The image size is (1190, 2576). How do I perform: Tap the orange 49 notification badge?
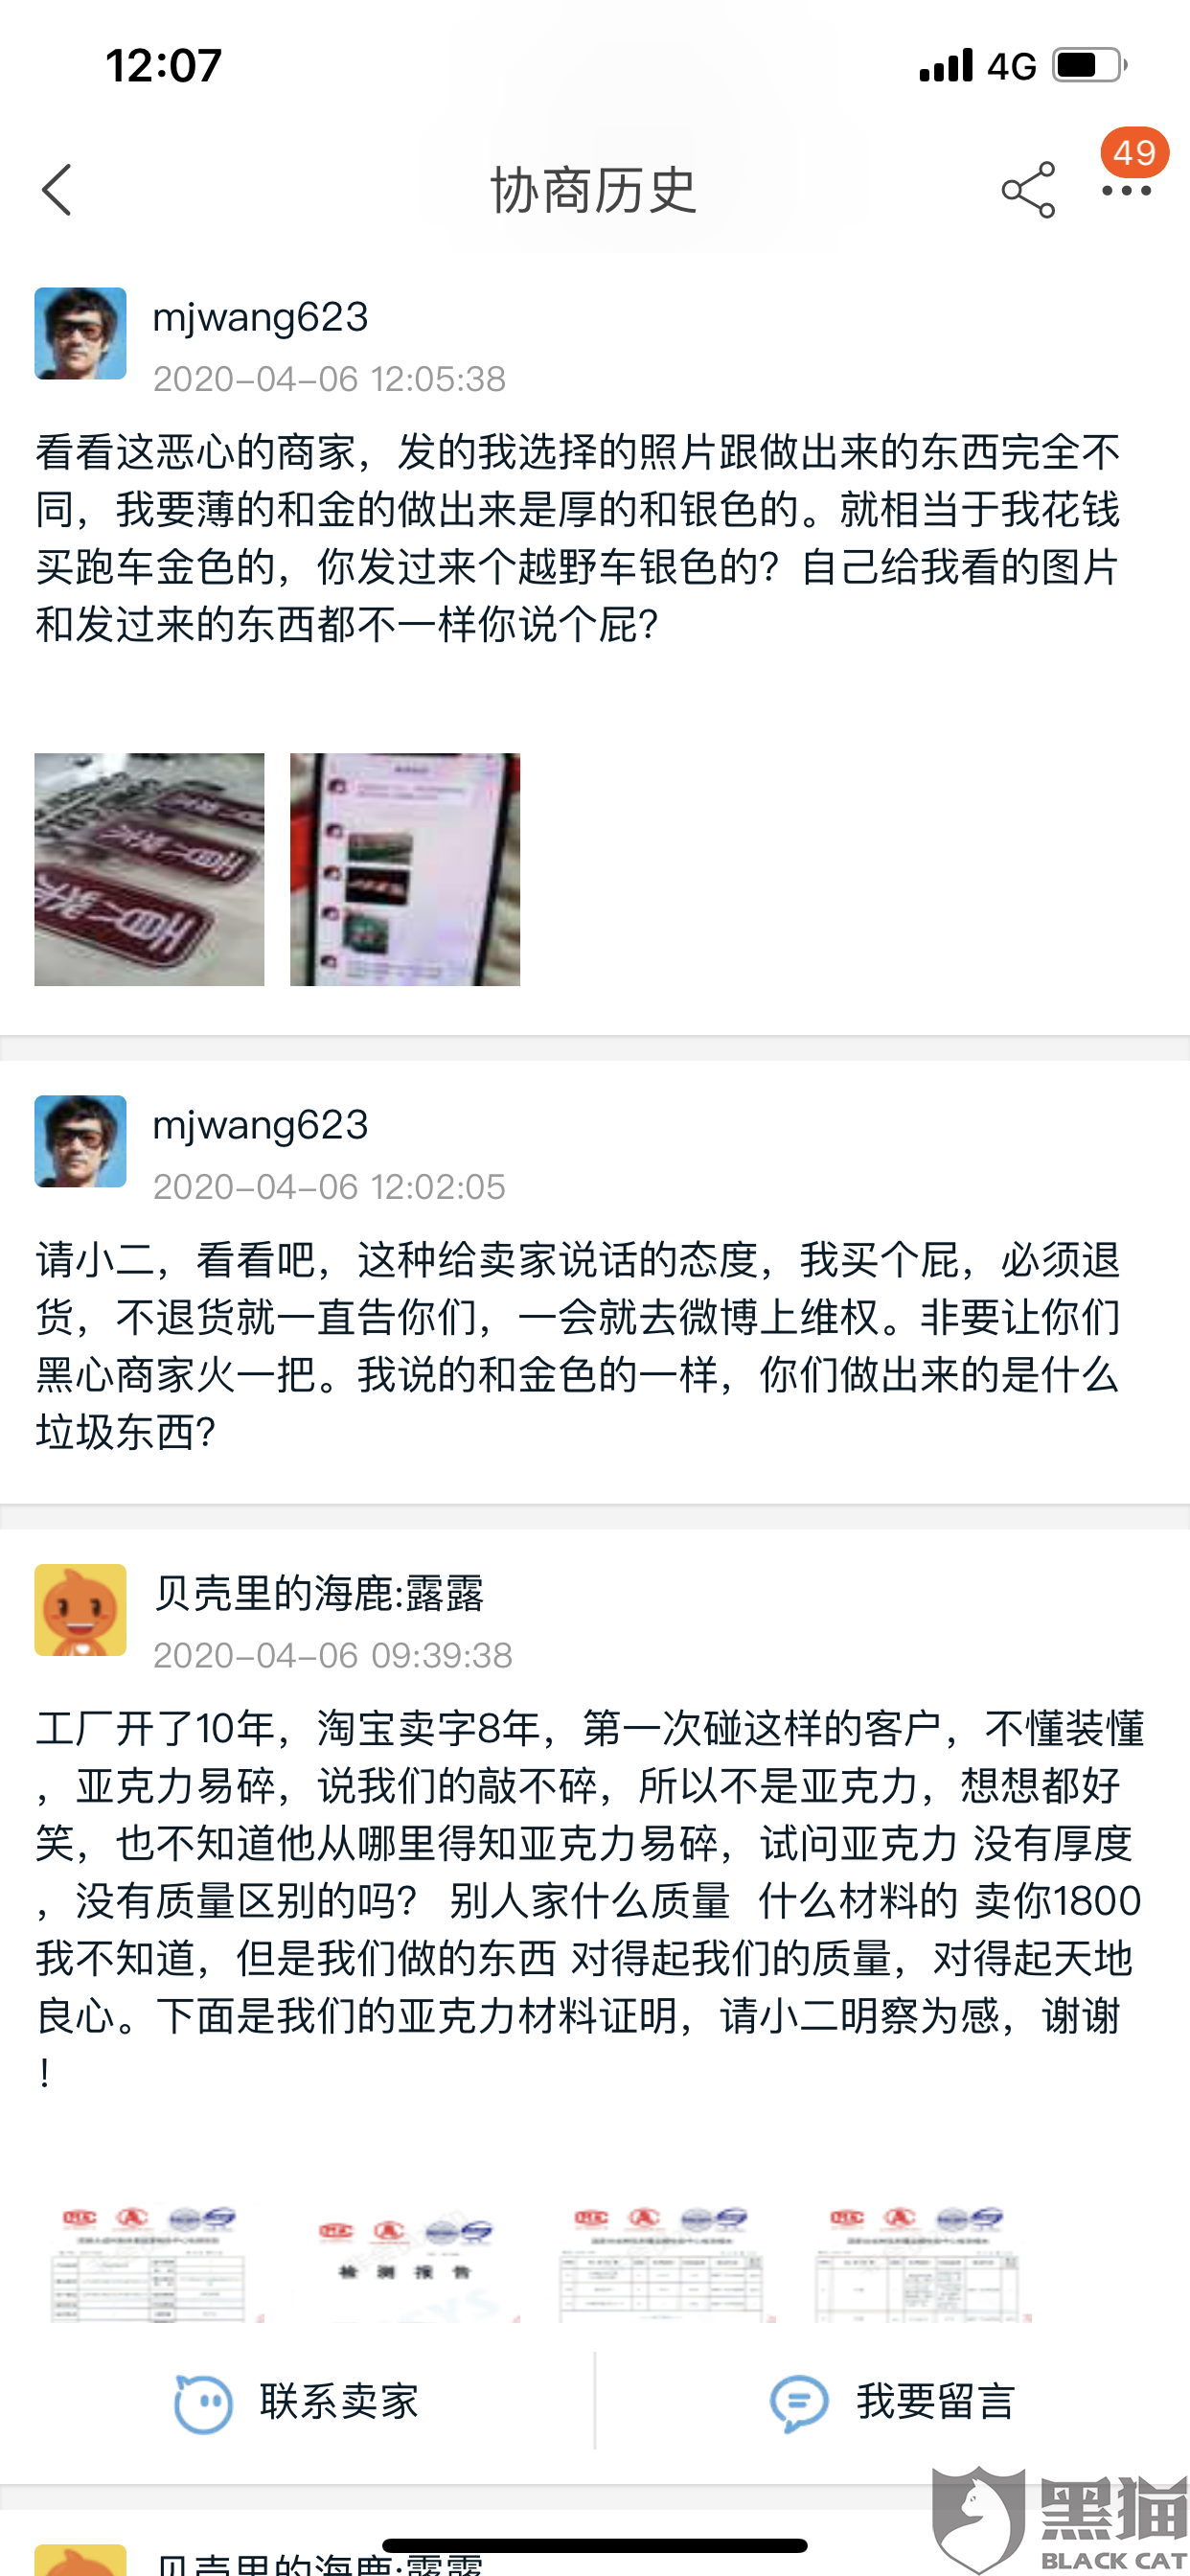(x=1134, y=152)
